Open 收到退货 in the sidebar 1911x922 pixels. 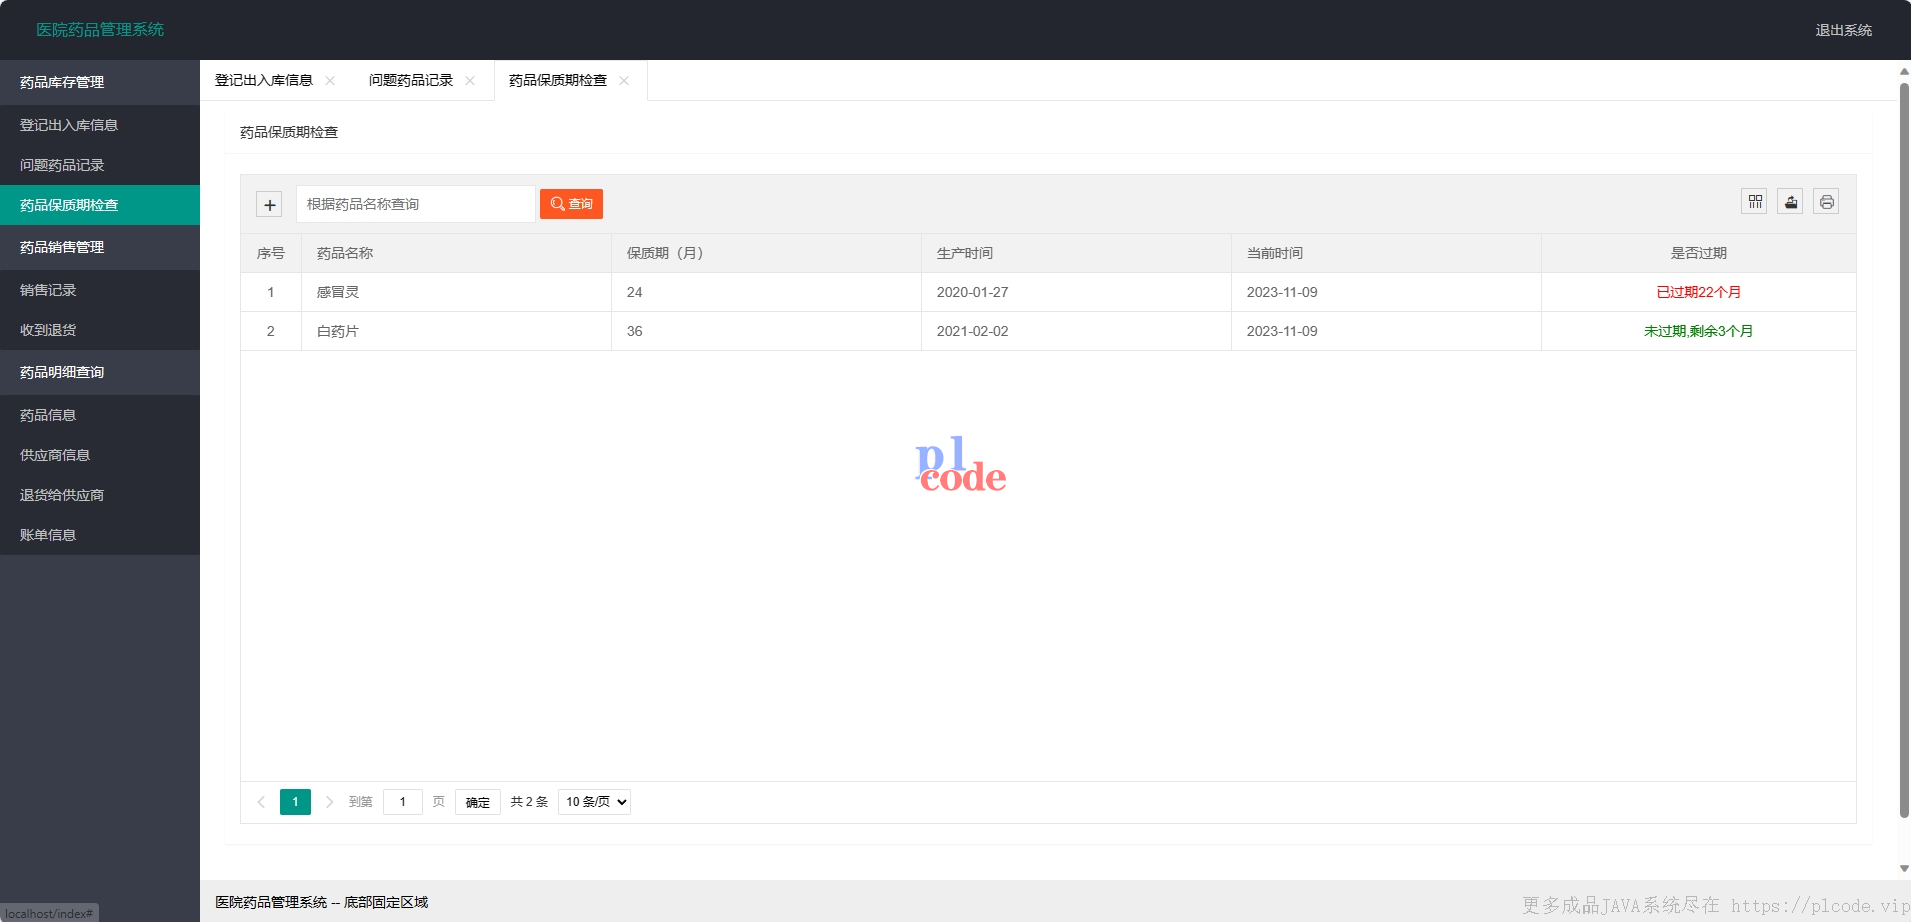coord(100,330)
